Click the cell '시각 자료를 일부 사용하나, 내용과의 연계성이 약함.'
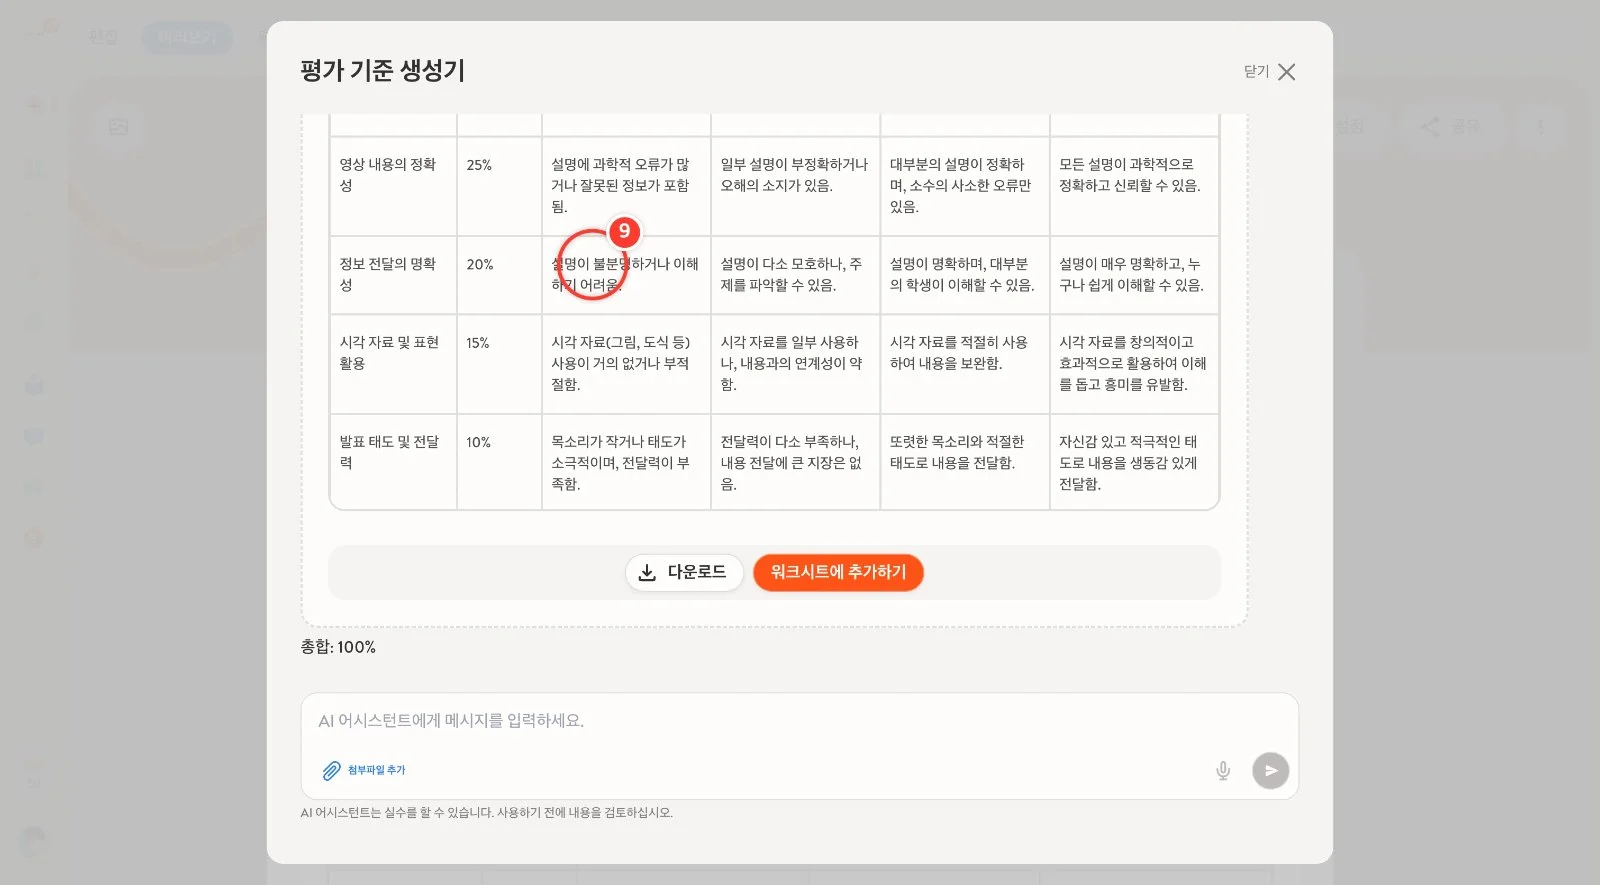The image size is (1600, 885). pyautogui.click(x=795, y=364)
